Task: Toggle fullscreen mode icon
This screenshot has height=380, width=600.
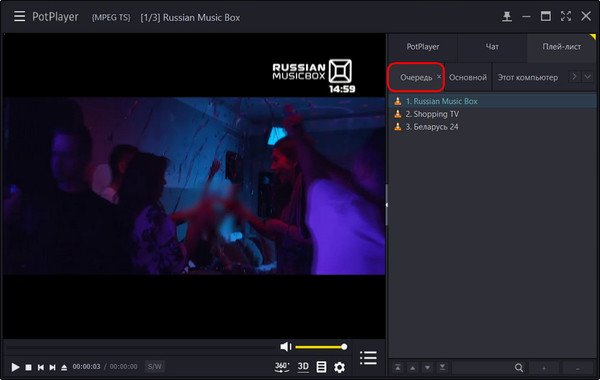Action: [x=566, y=16]
